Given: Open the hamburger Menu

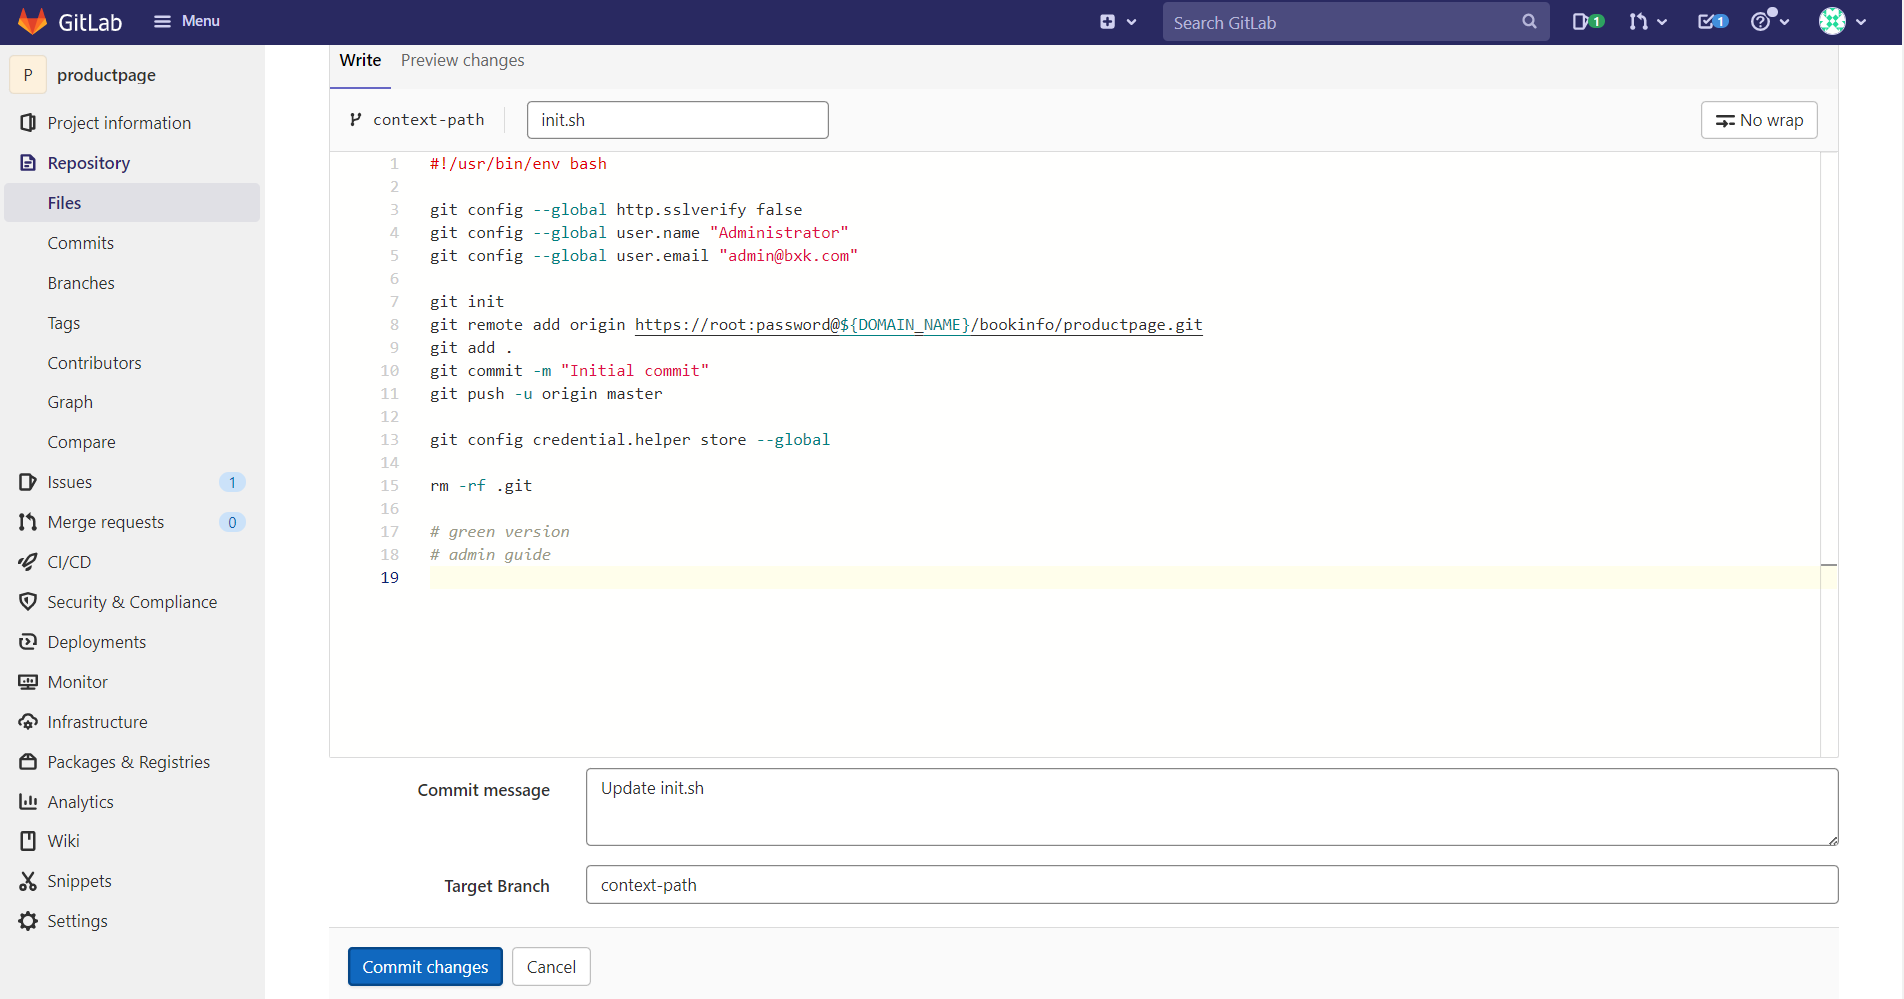Looking at the screenshot, I should [x=186, y=21].
